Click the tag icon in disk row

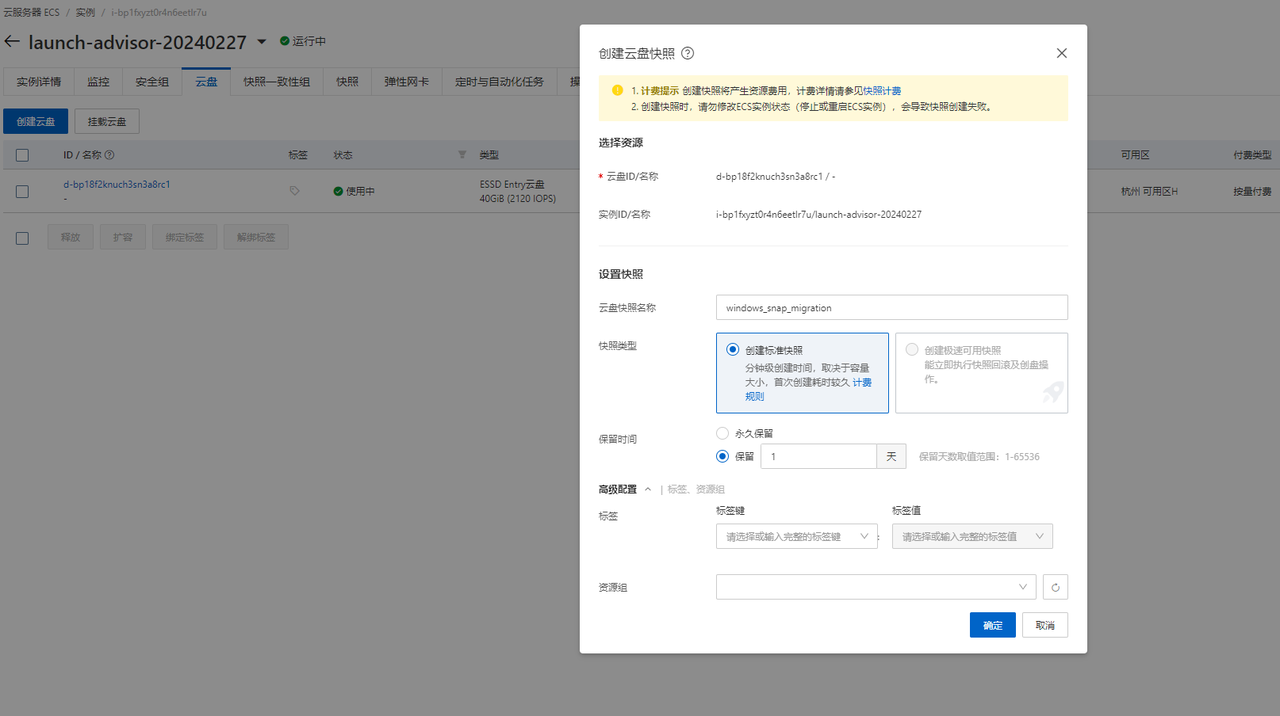pos(294,190)
